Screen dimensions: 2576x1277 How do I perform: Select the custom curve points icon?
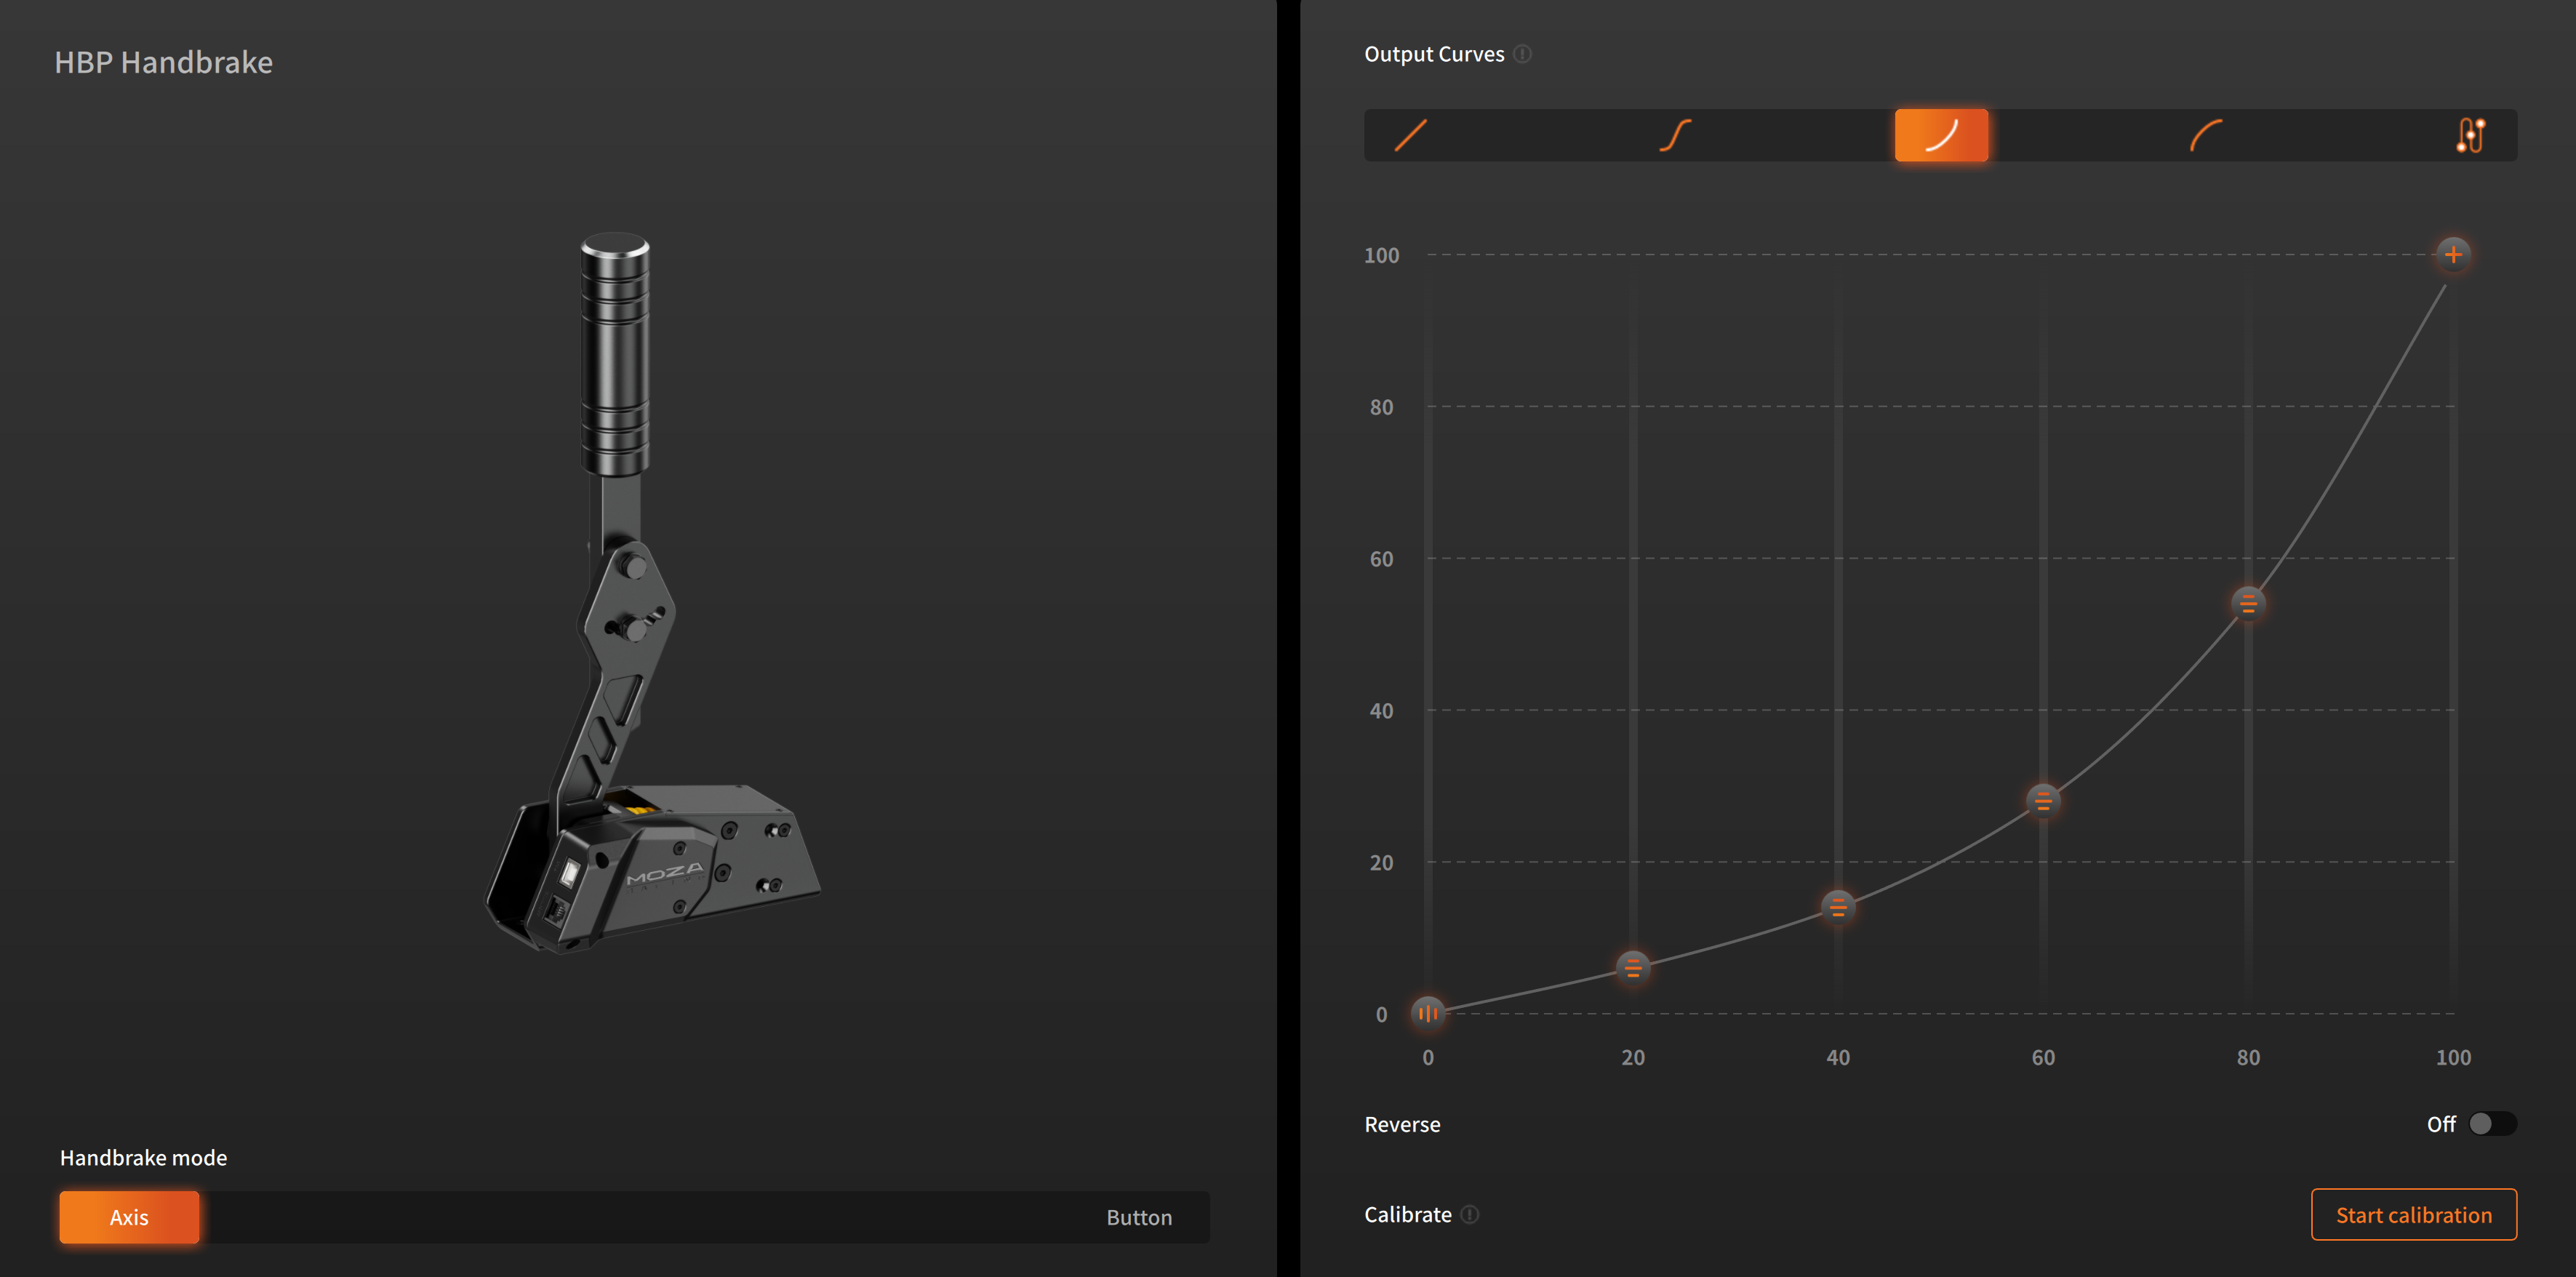point(2471,135)
